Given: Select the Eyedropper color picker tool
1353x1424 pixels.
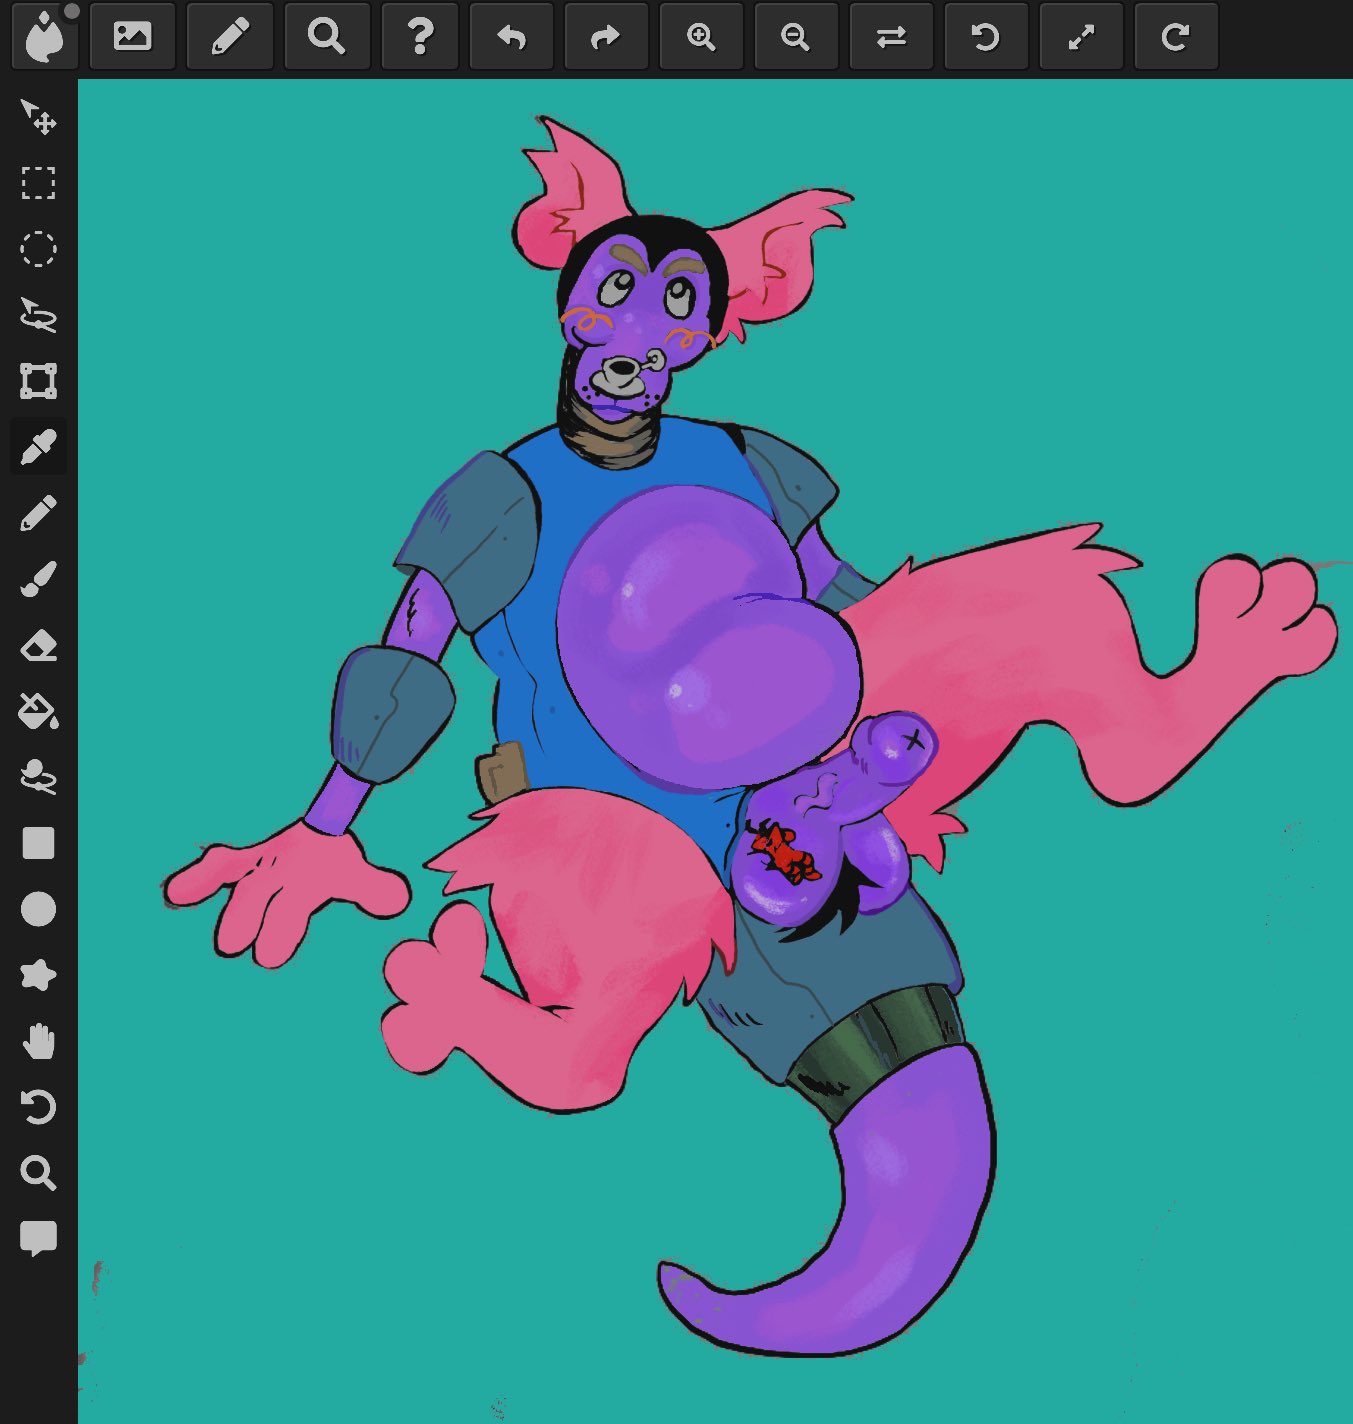Looking at the screenshot, I should [x=38, y=447].
